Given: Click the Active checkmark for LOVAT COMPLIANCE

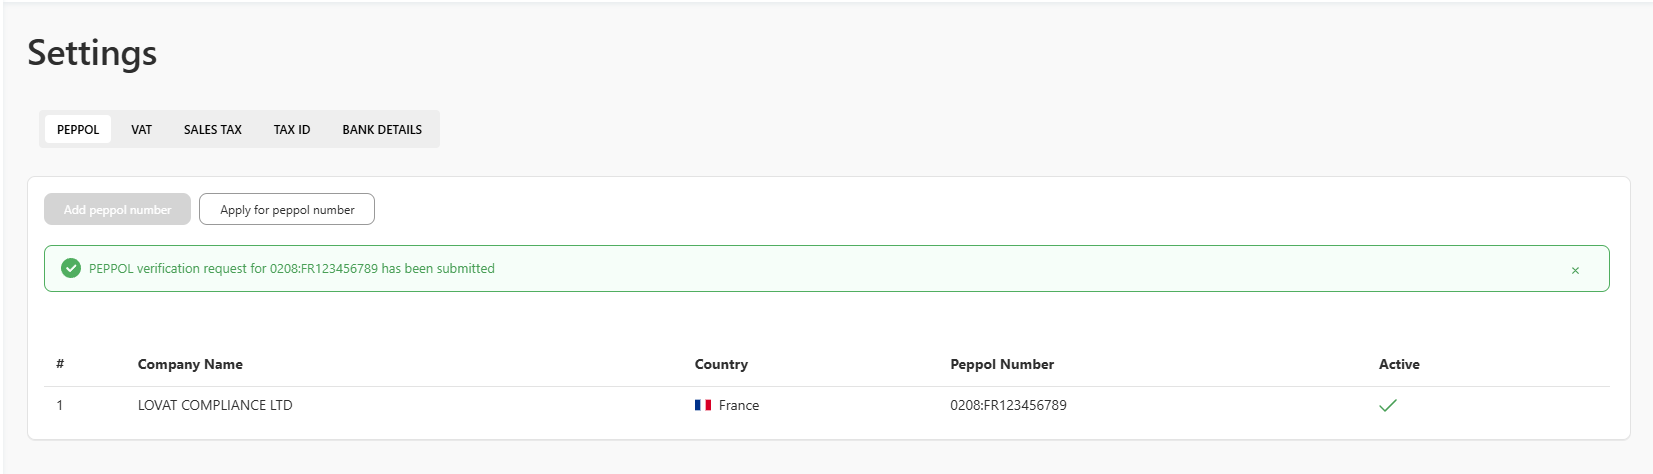Looking at the screenshot, I should [1388, 405].
